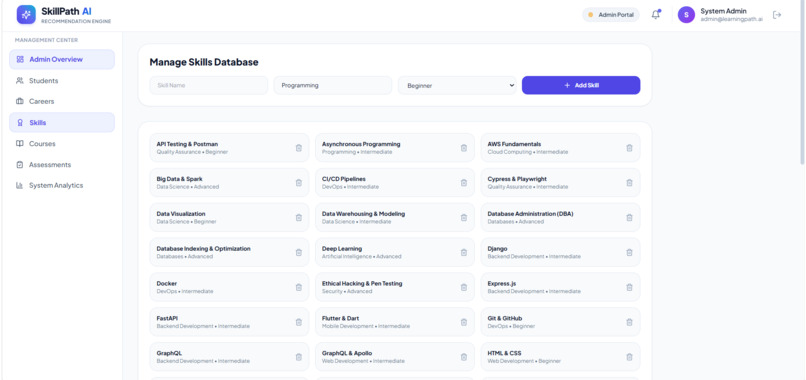Click the logout icon
The height and width of the screenshot is (380, 806).
coord(777,15)
